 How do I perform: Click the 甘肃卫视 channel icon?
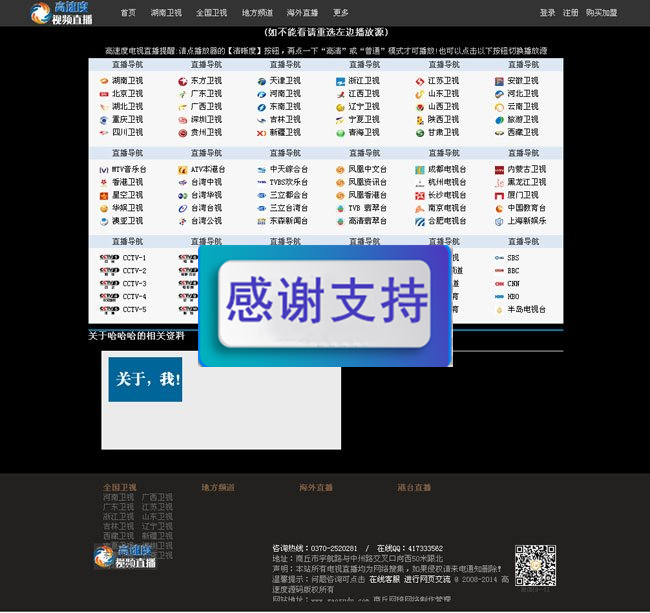click(x=420, y=133)
